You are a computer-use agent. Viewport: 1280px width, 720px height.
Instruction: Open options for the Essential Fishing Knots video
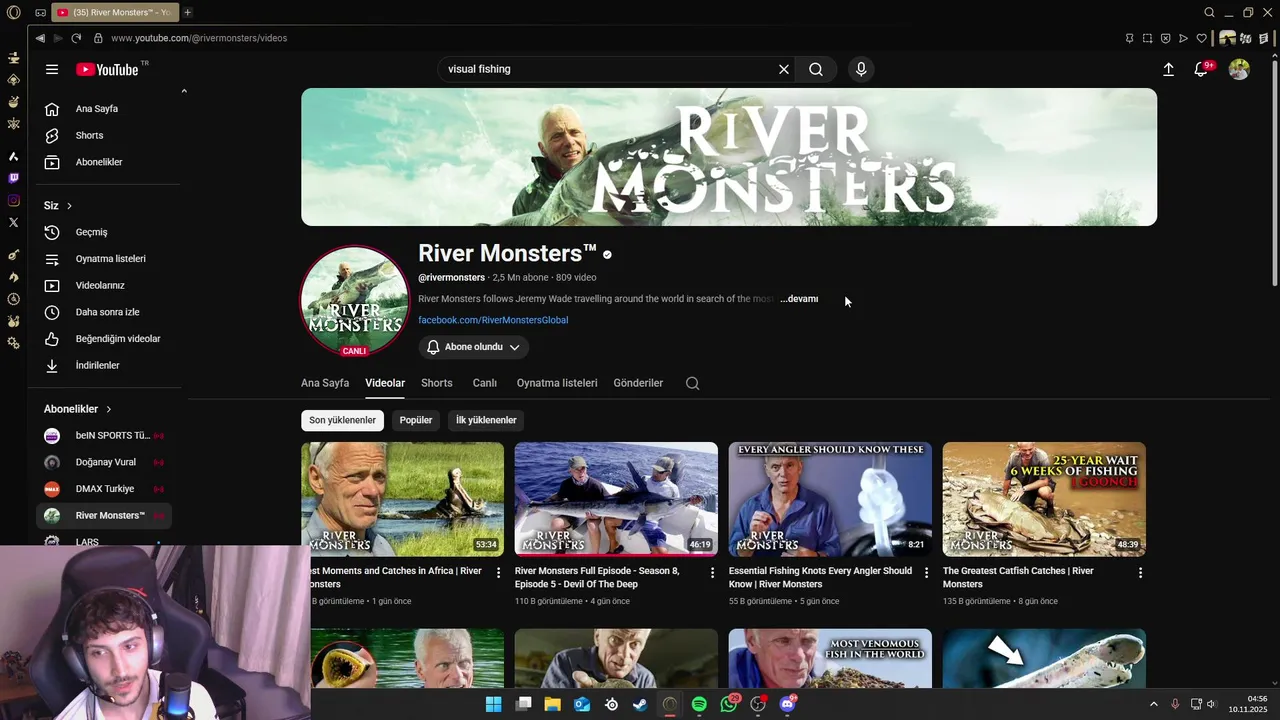pyautogui.click(x=926, y=573)
